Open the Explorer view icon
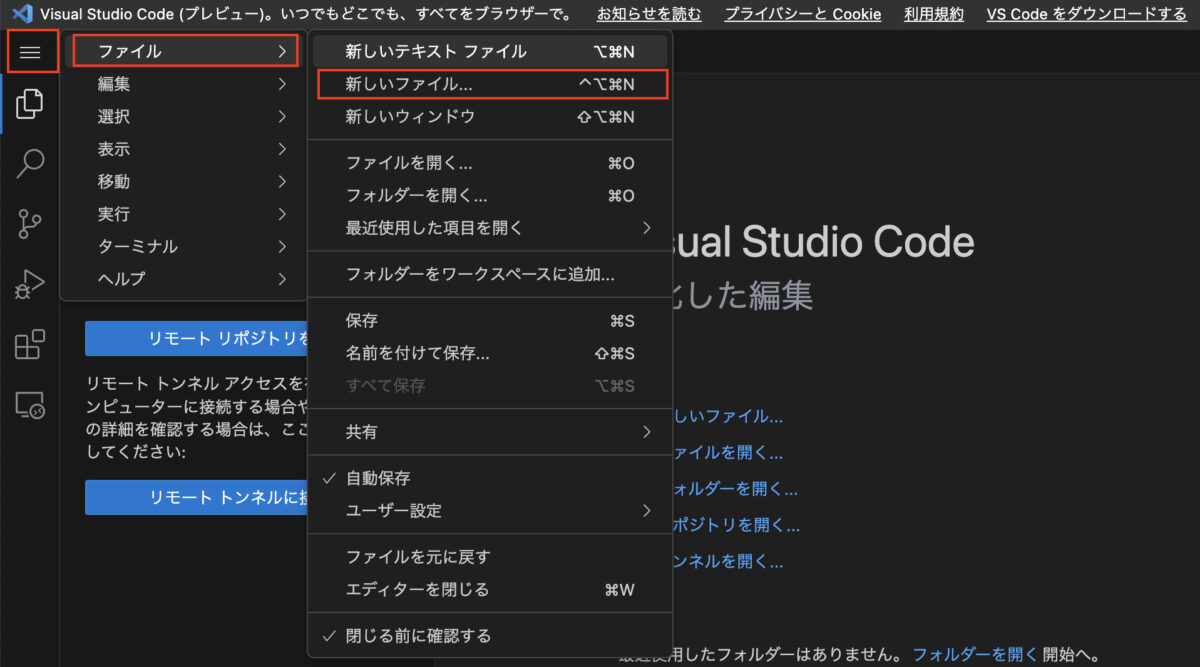Image resolution: width=1200 pixels, height=667 pixels. click(x=30, y=103)
